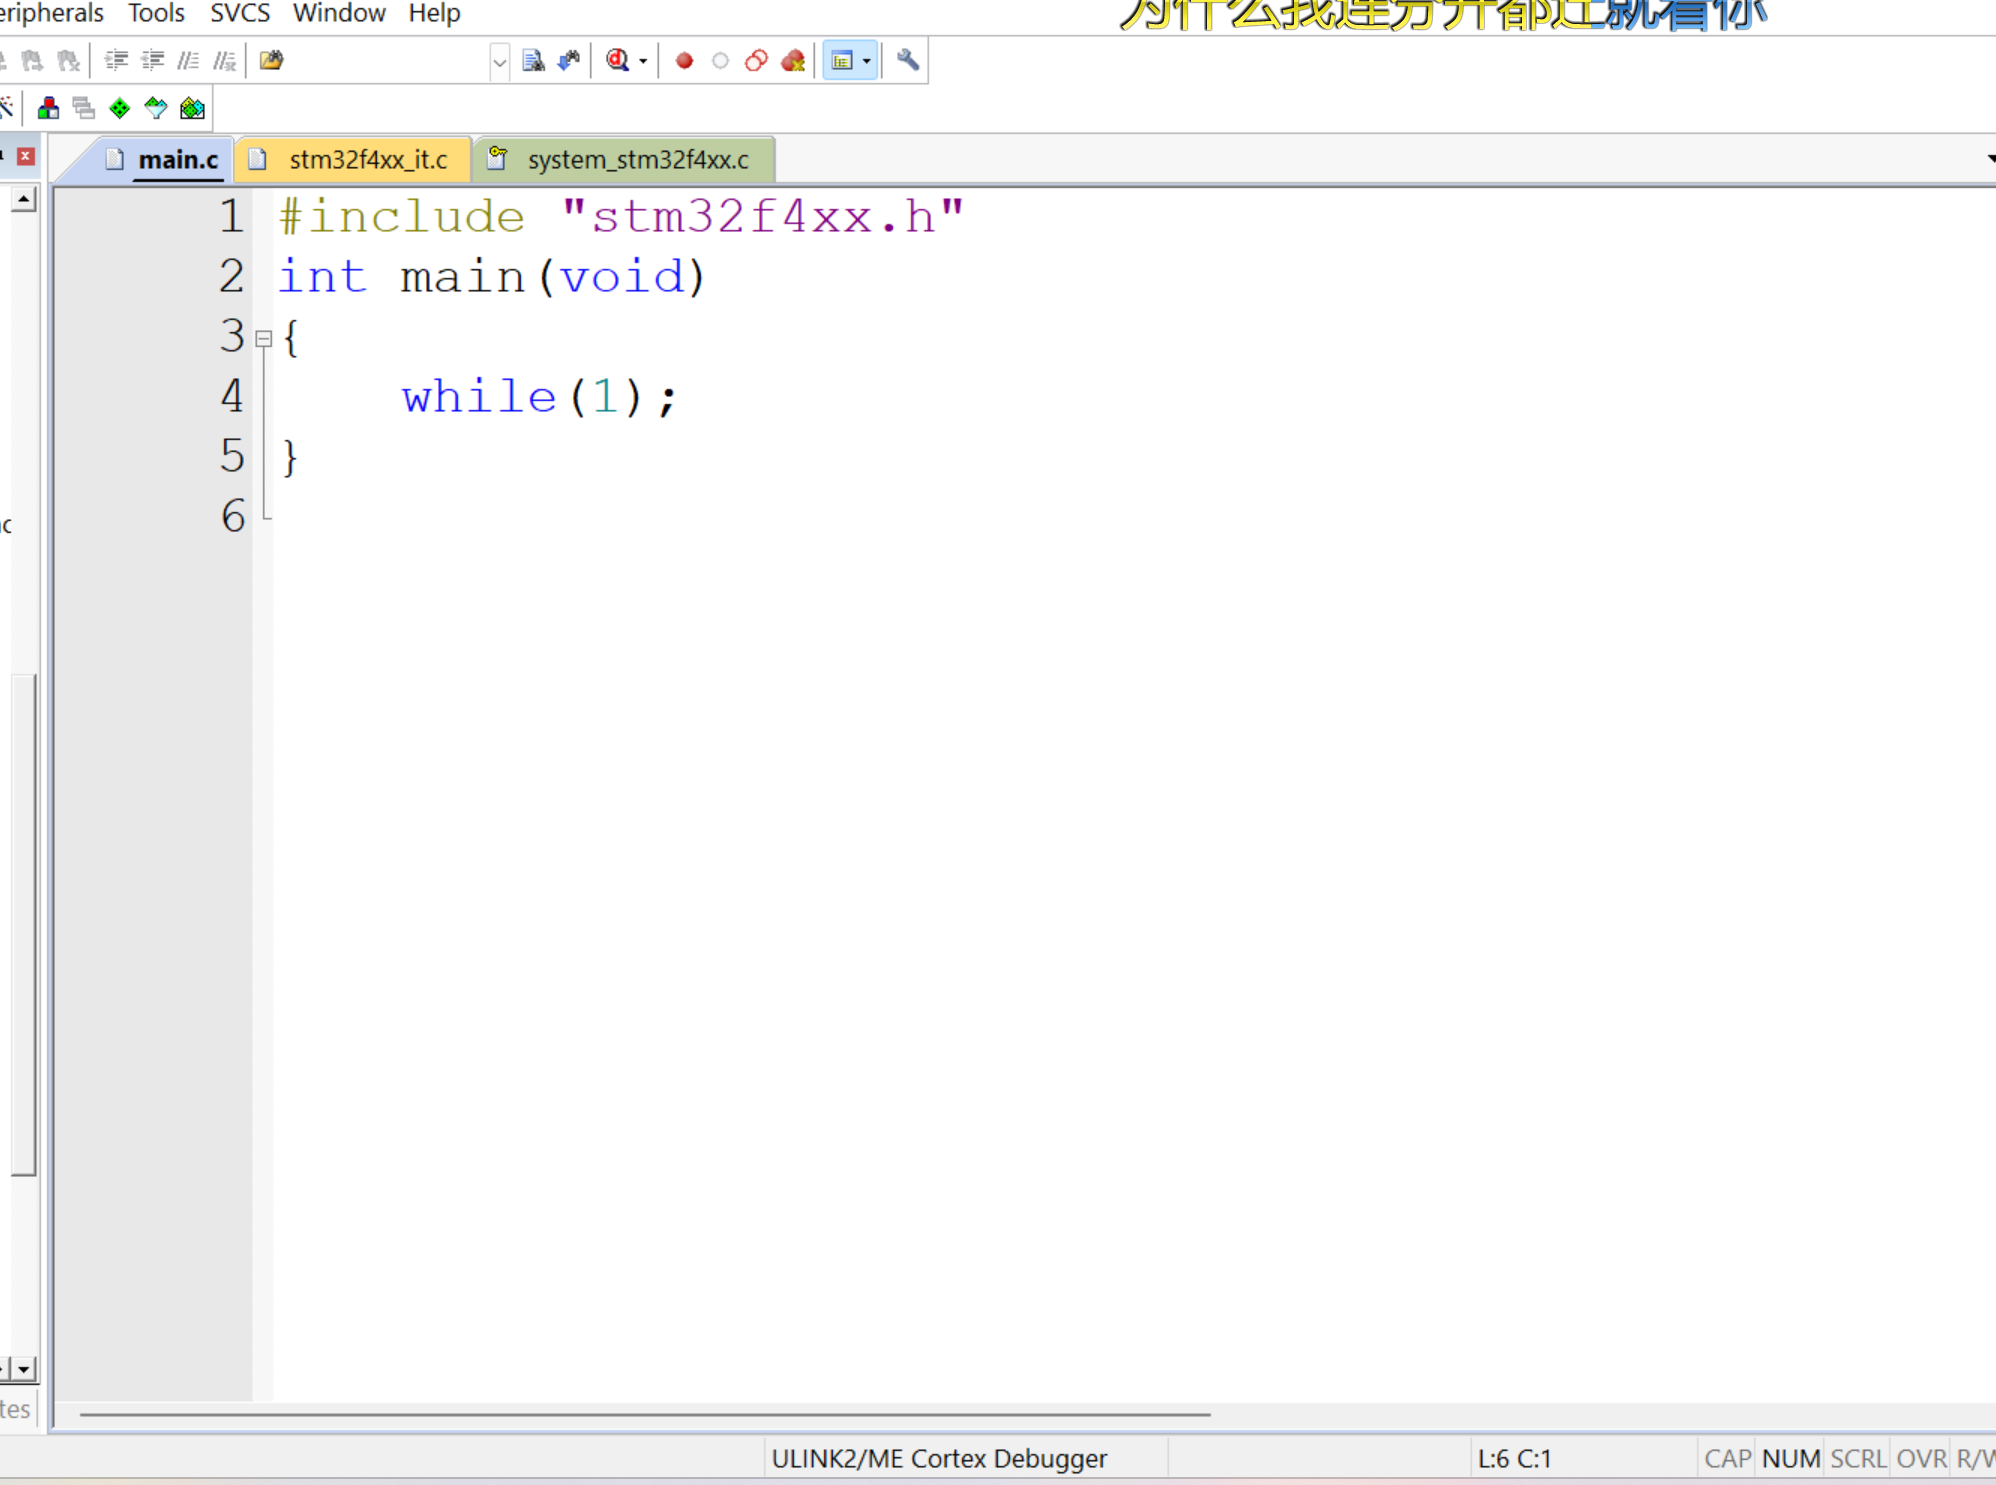This screenshot has height=1485, width=1996.
Task: Open the Help menu
Action: 434,14
